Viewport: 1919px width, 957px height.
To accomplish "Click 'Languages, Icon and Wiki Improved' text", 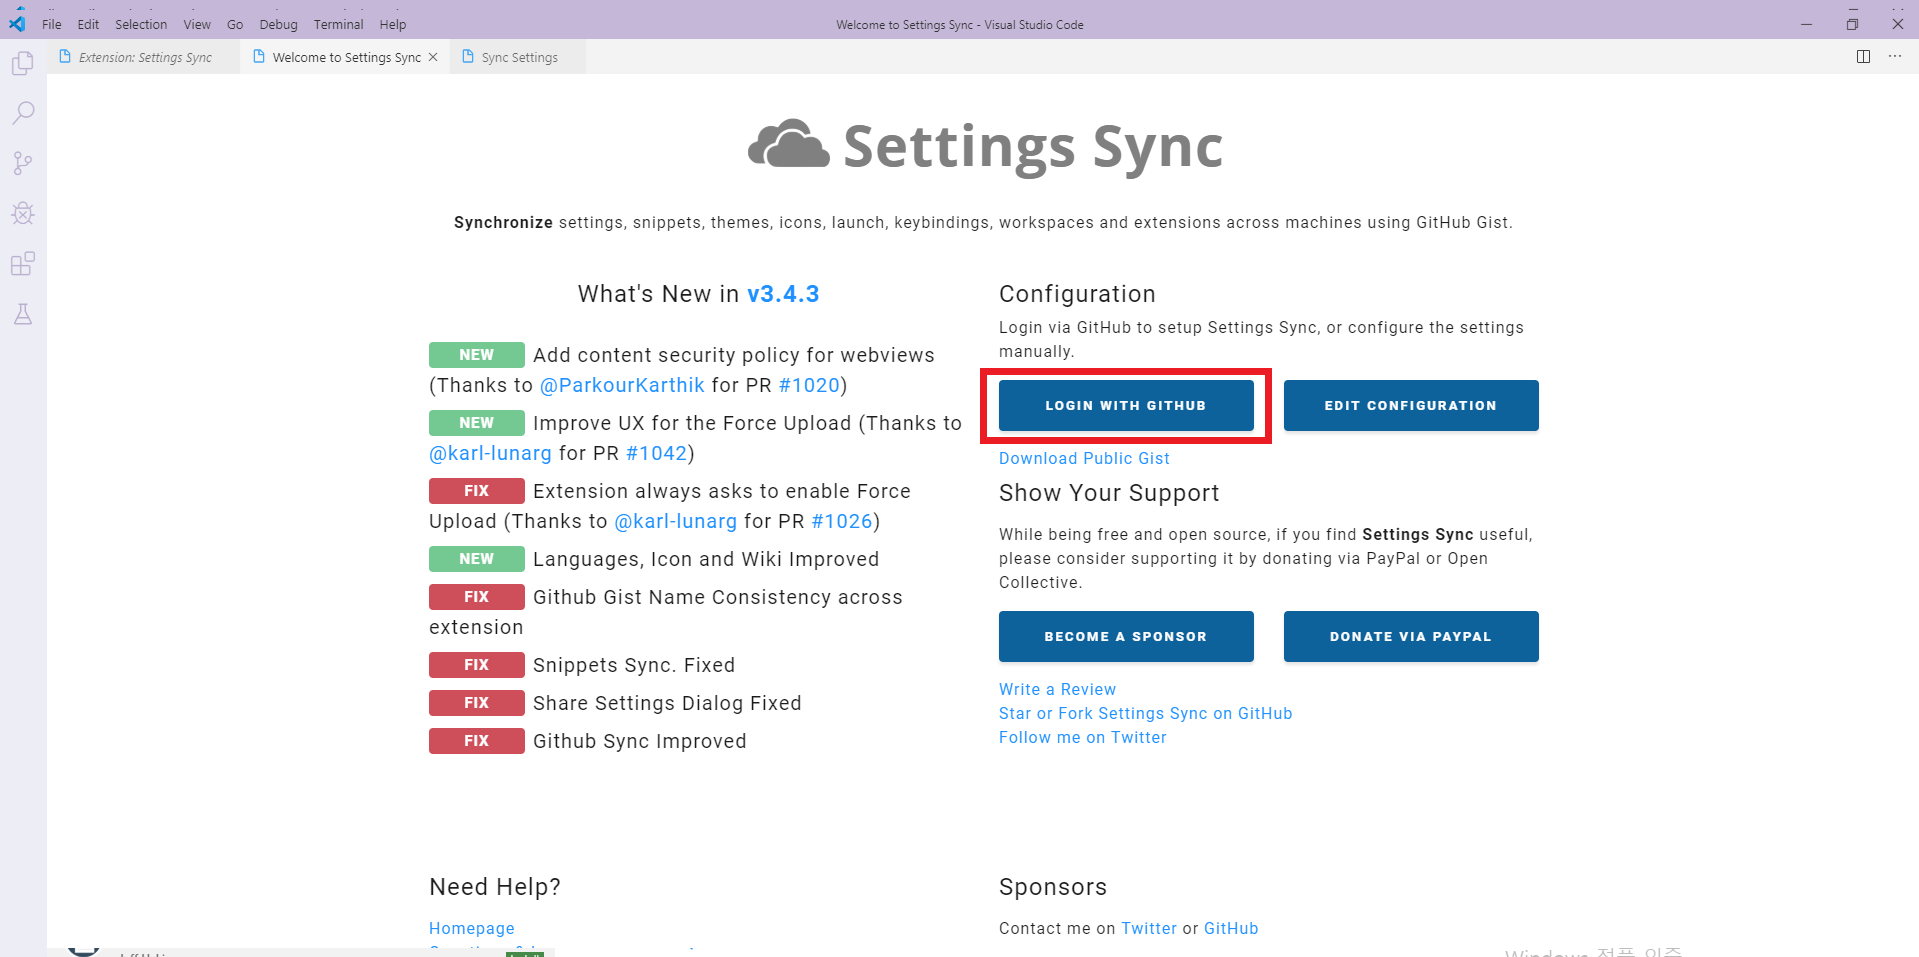I will coord(706,559).
